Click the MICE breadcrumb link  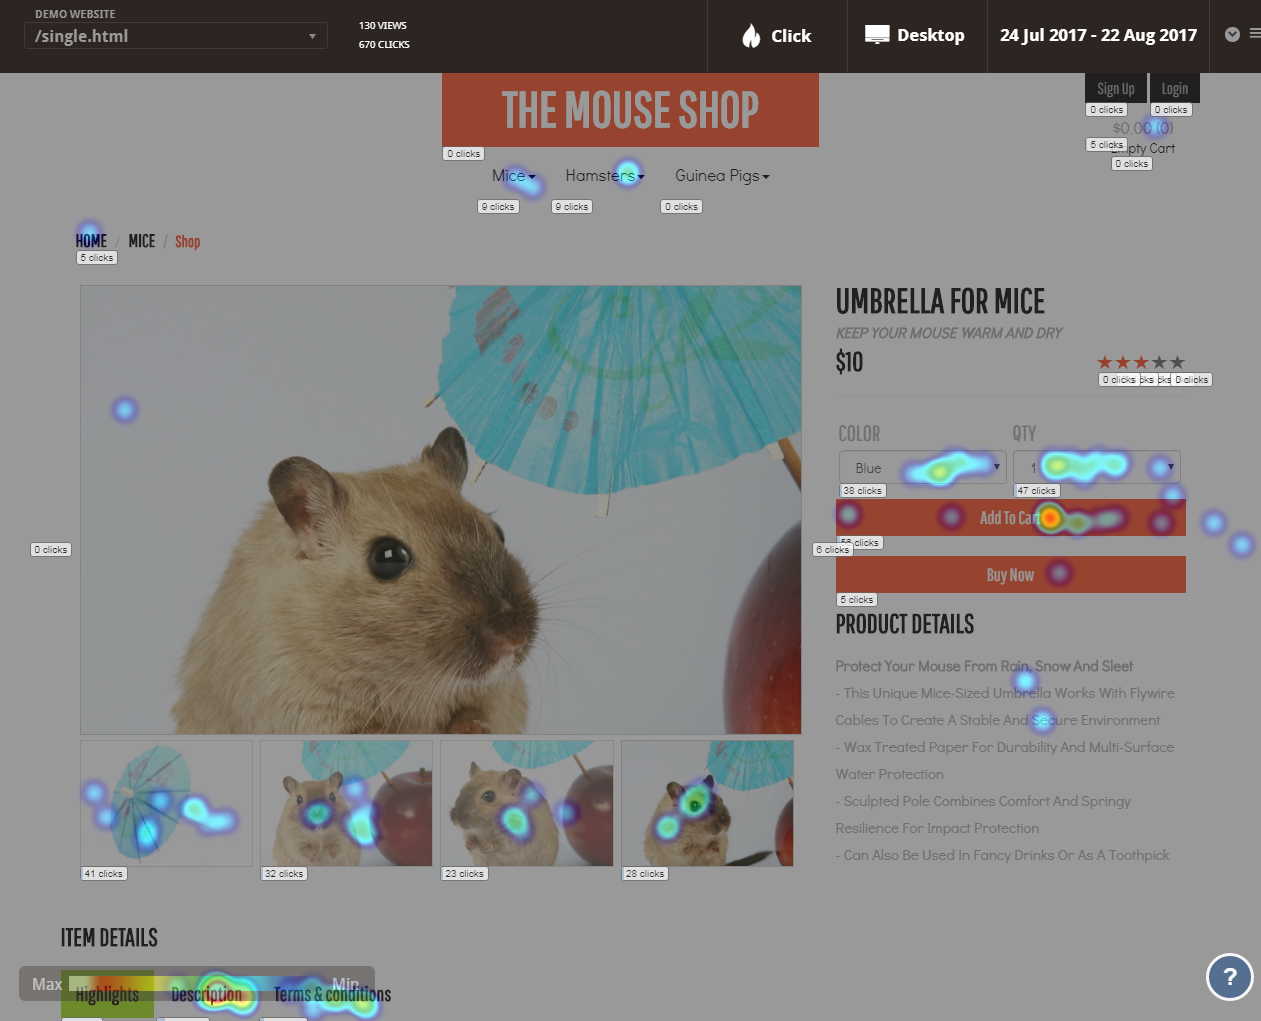142,241
